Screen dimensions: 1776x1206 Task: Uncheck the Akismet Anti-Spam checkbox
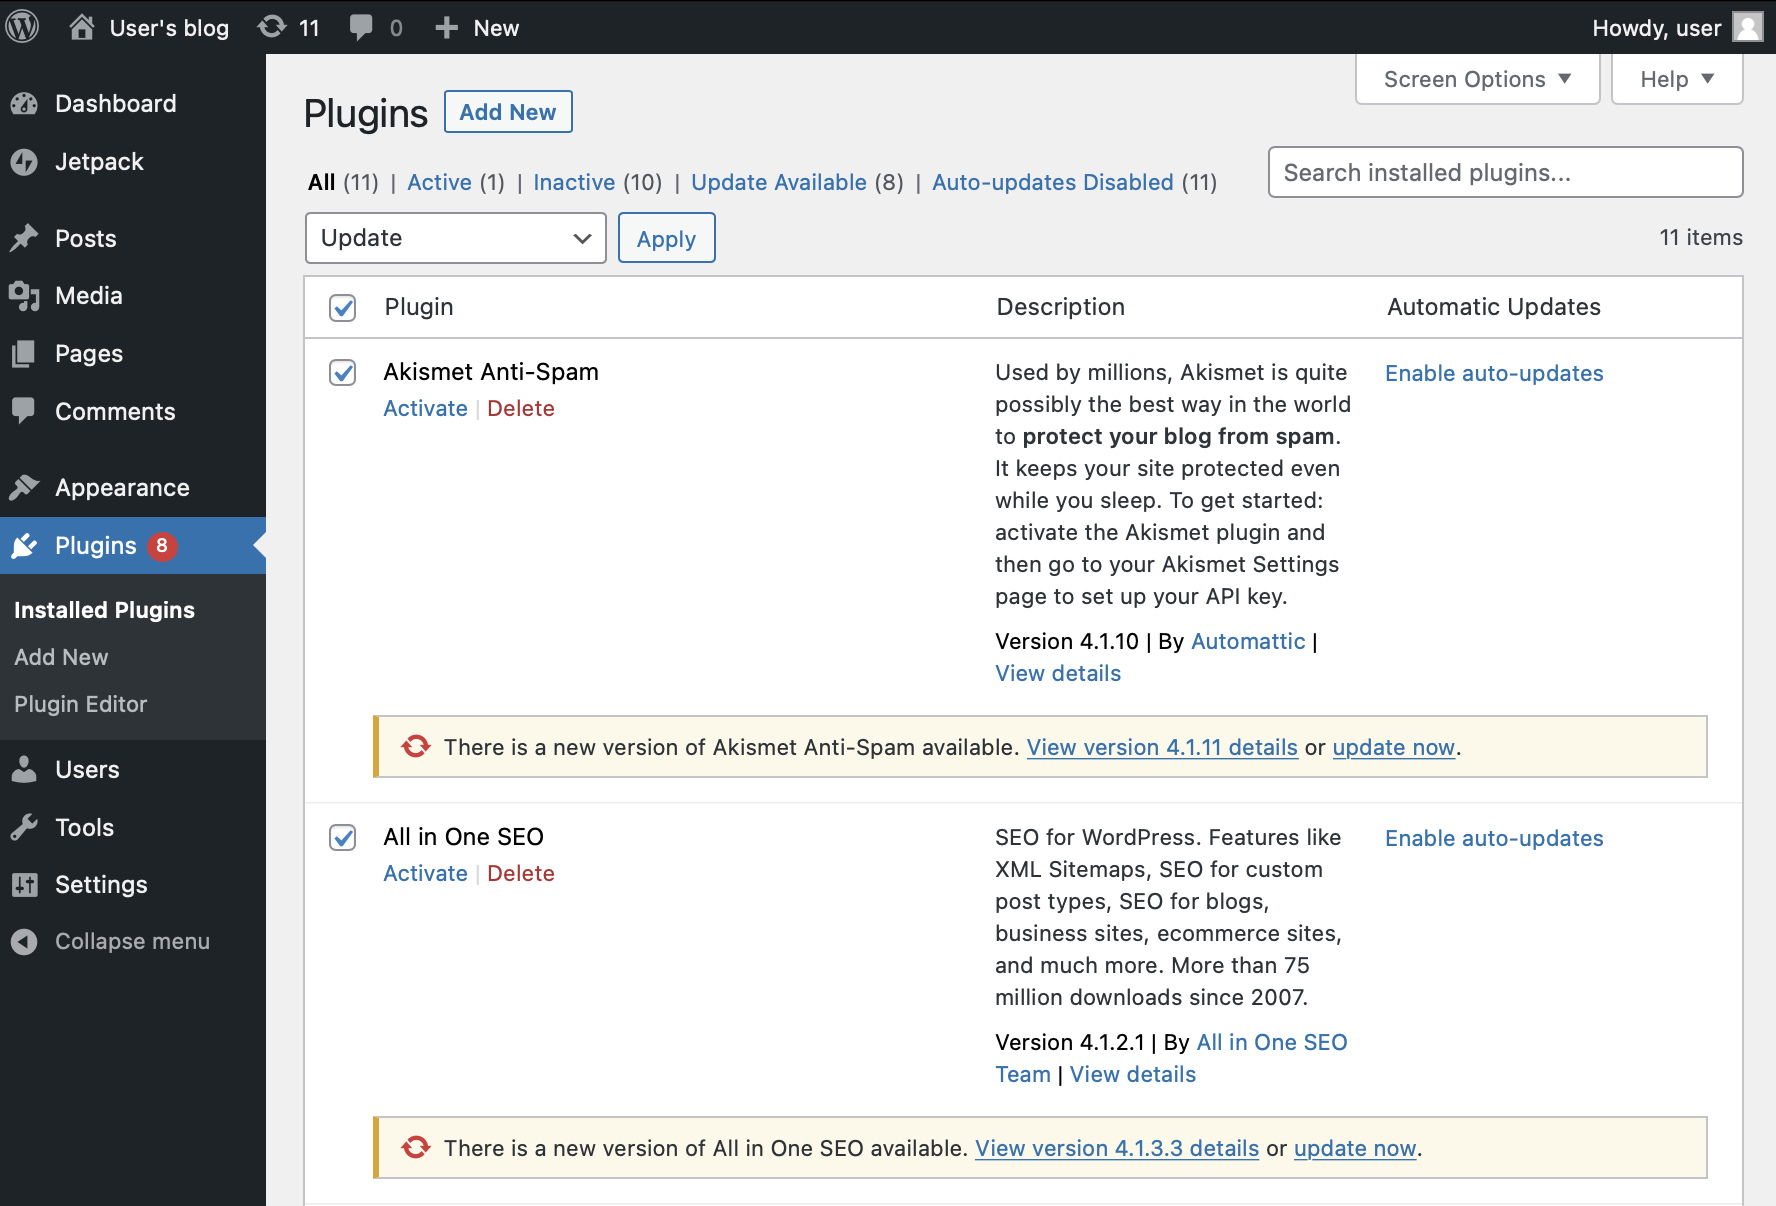(x=342, y=373)
